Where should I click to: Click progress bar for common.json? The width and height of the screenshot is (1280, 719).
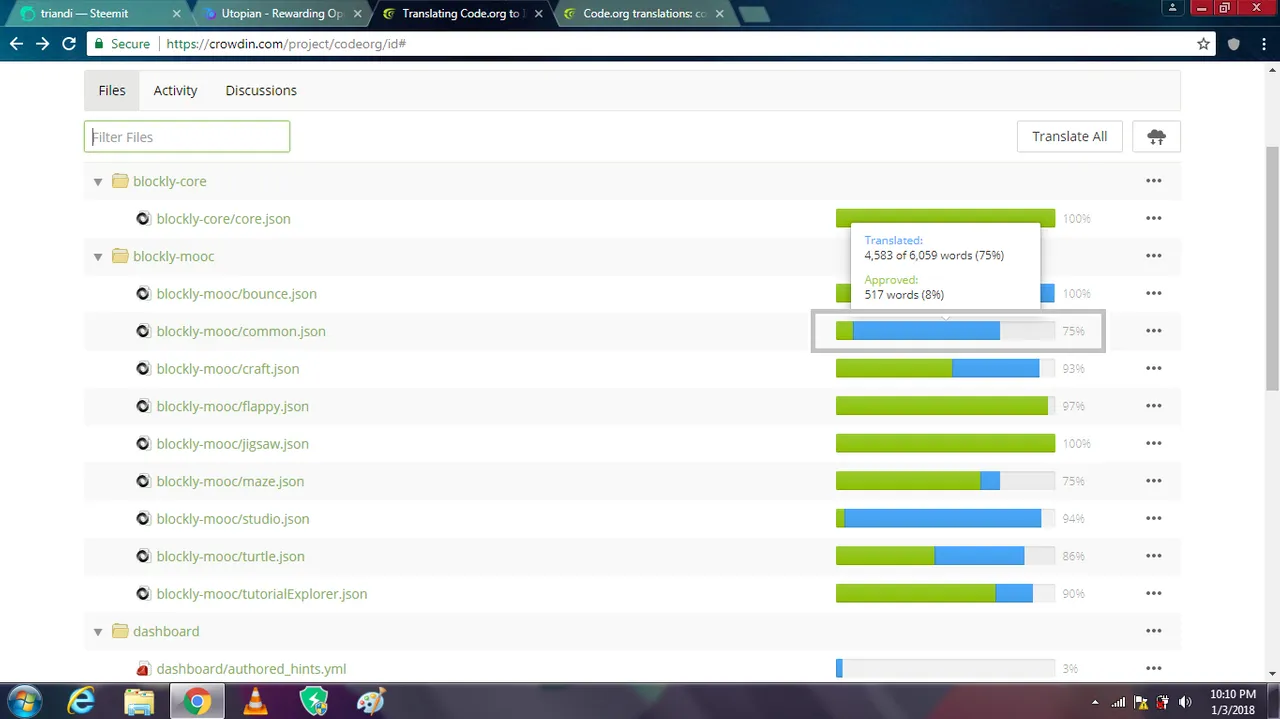click(x=945, y=331)
